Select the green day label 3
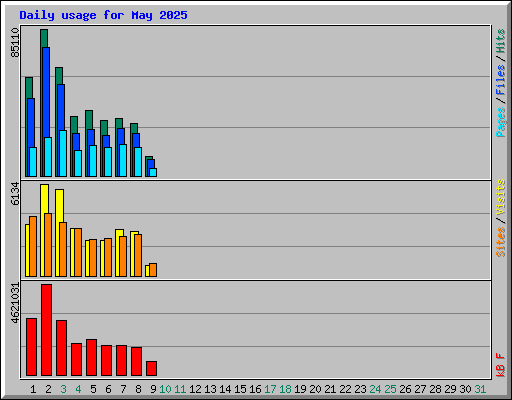The width and height of the screenshot is (512, 400). pyautogui.click(x=63, y=389)
